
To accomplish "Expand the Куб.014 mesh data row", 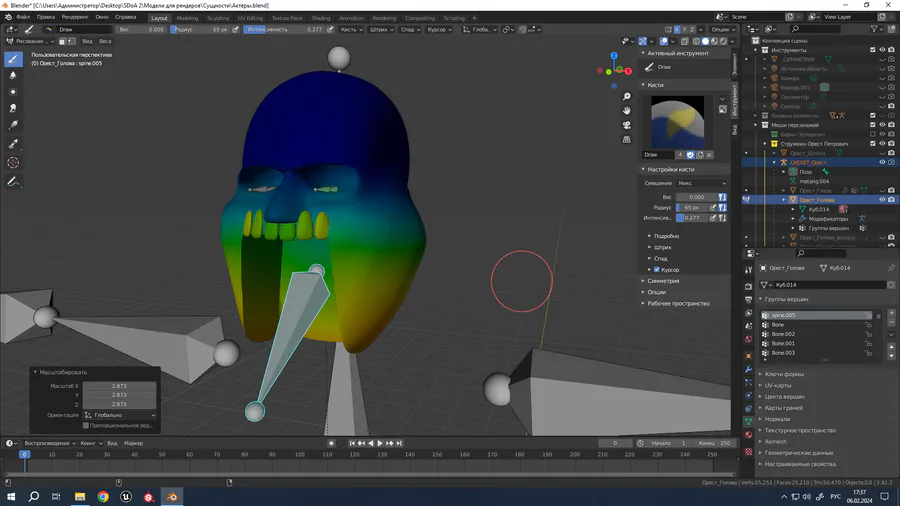I will tap(793, 209).
